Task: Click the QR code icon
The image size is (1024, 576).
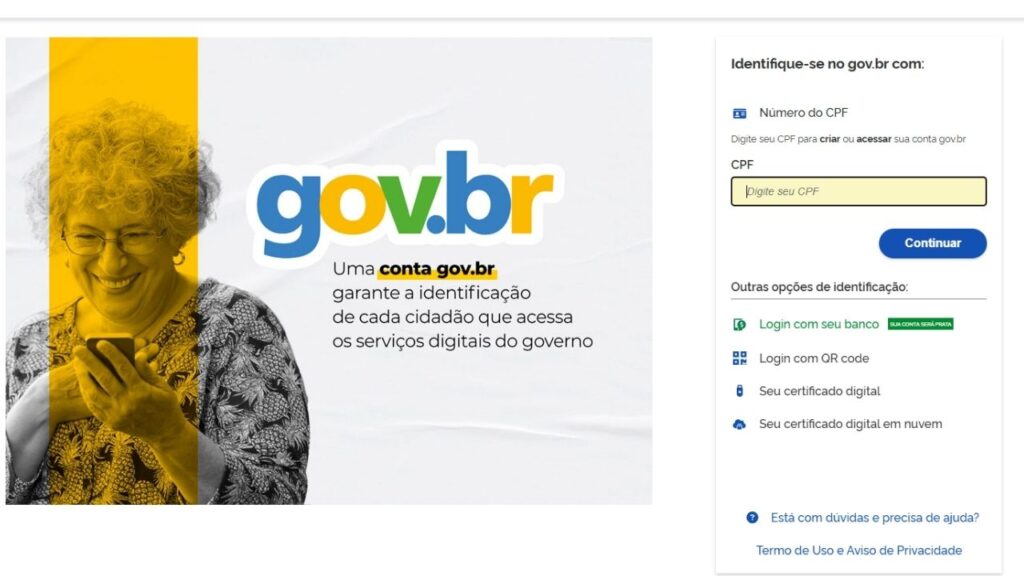Action: pyautogui.click(x=739, y=358)
